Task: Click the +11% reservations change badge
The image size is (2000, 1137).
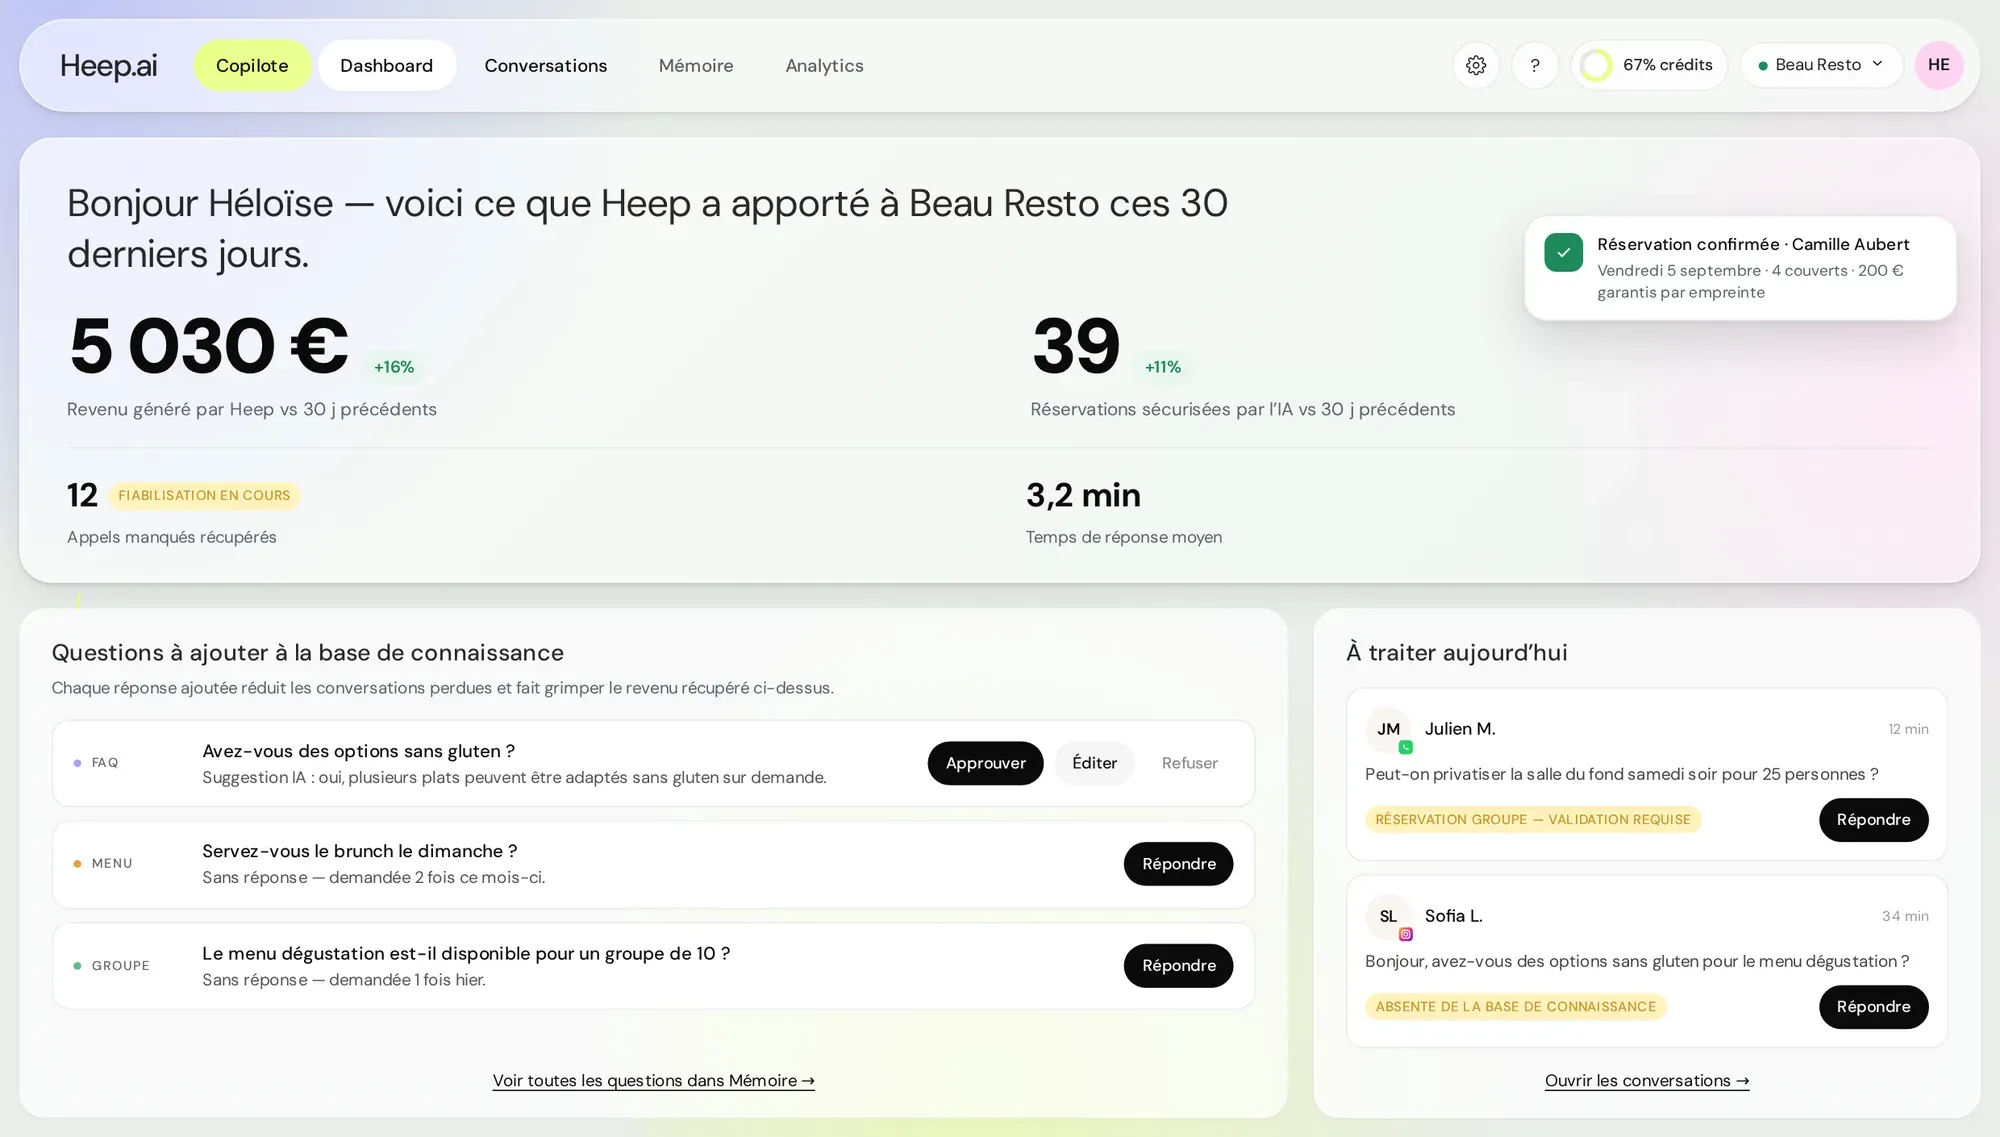Action: tap(1162, 367)
